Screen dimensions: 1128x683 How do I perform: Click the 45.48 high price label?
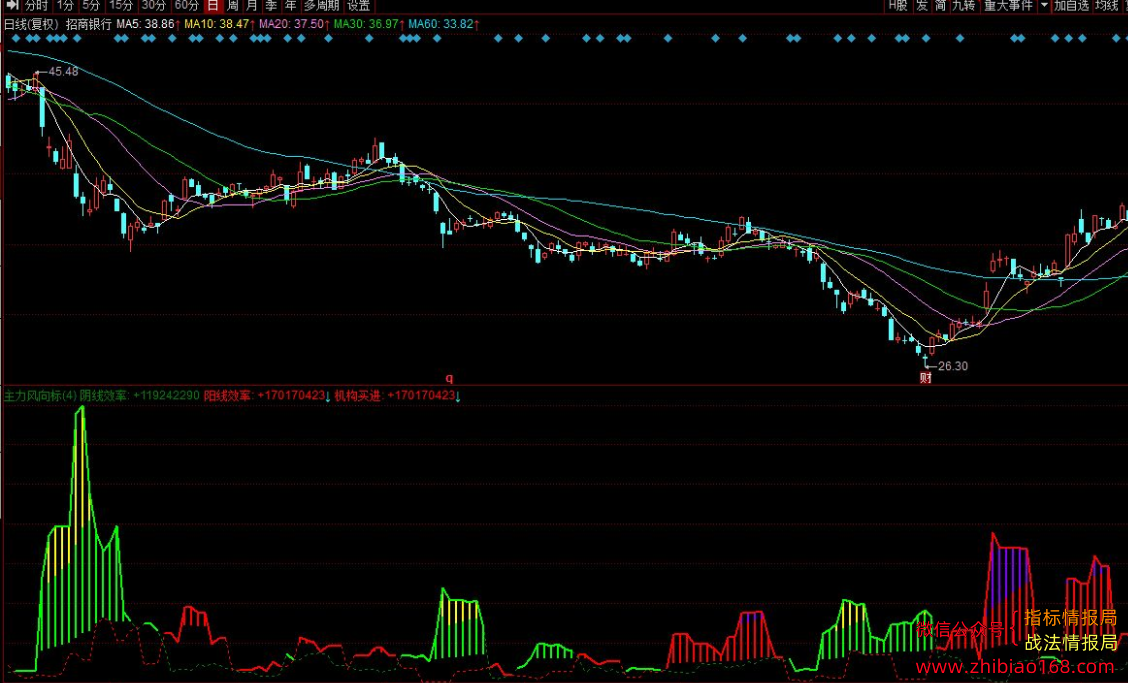tap(63, 71)
